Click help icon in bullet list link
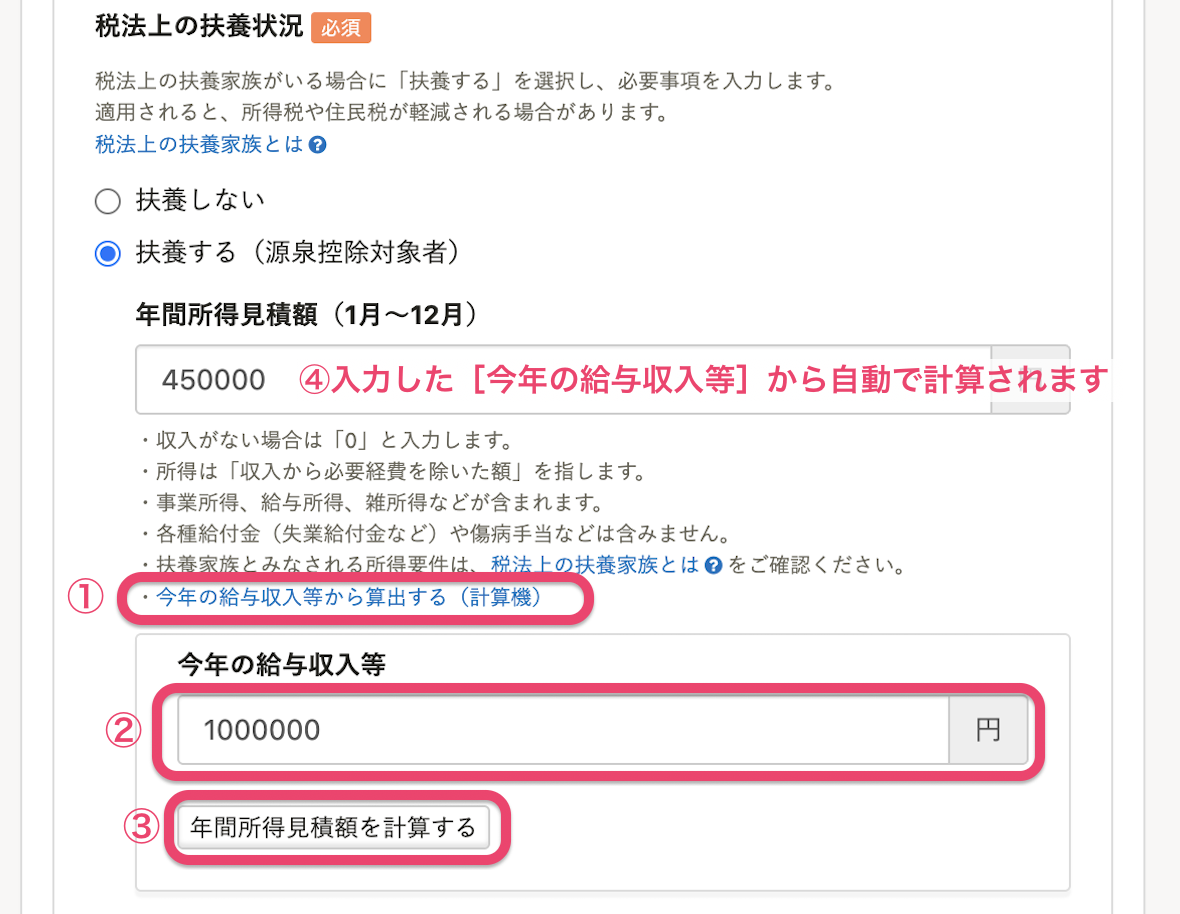Image resolution: width=1180 pixels, height=914 pixels. [x=713, y=566]
